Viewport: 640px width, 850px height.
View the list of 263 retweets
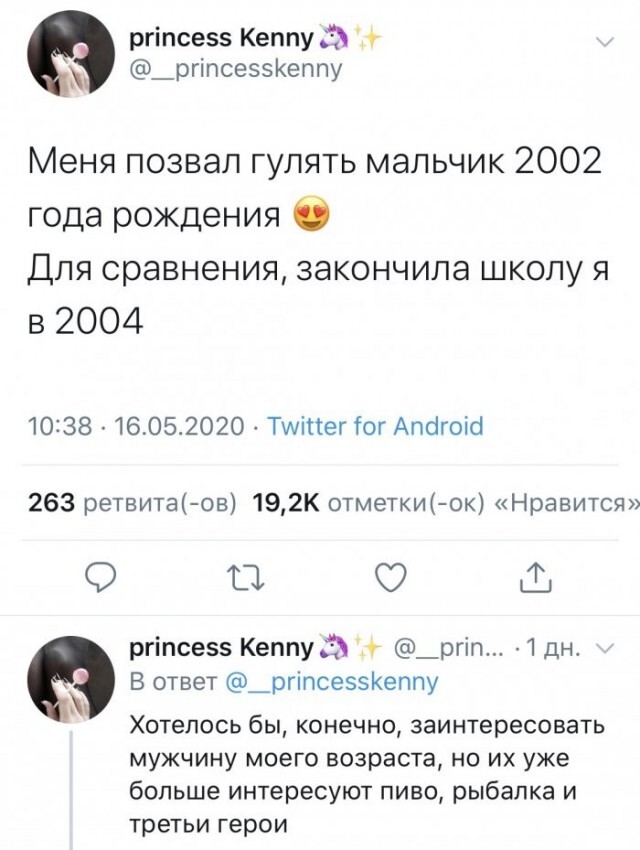pyautogui.click(x=131, y=501)
